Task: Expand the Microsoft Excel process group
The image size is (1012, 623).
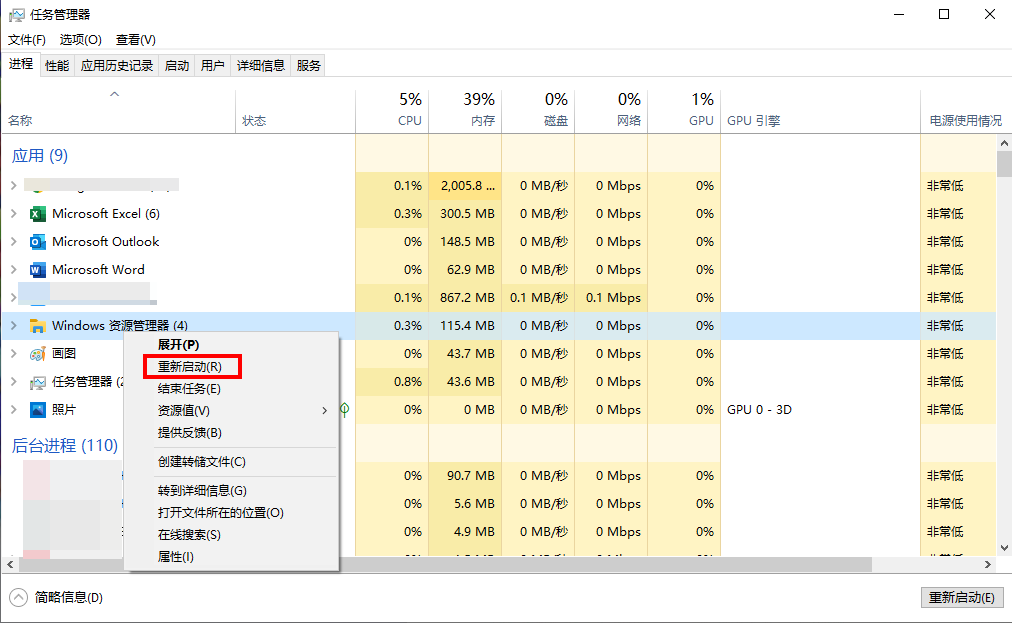Action: (x=13, y=214)
